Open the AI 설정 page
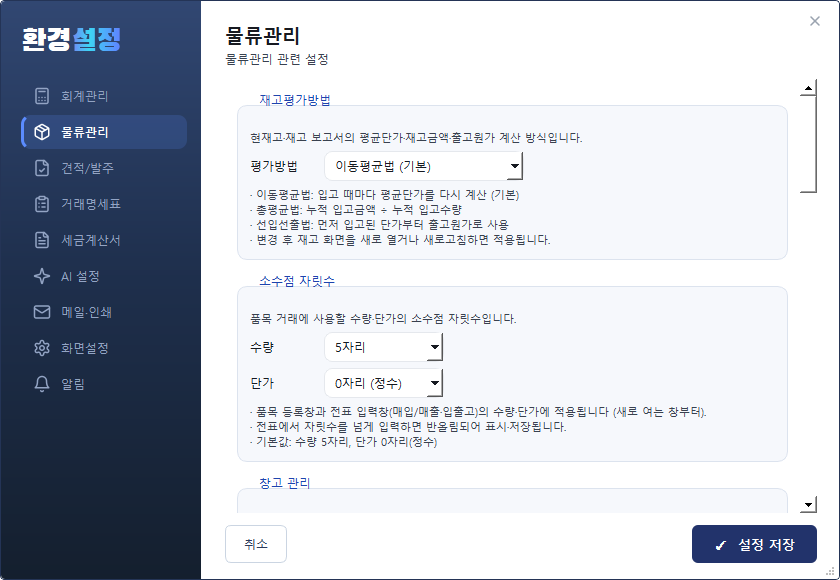 pyautogui.click(x=104, y=276)
